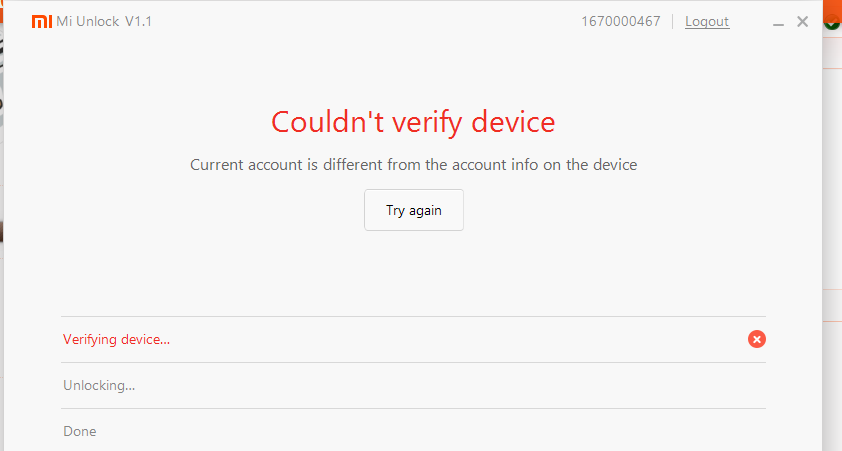Image resolution: width=842 pixels, height=451 pixels.
Task: Click the divider between account ID and Logout
Action: 673,21
